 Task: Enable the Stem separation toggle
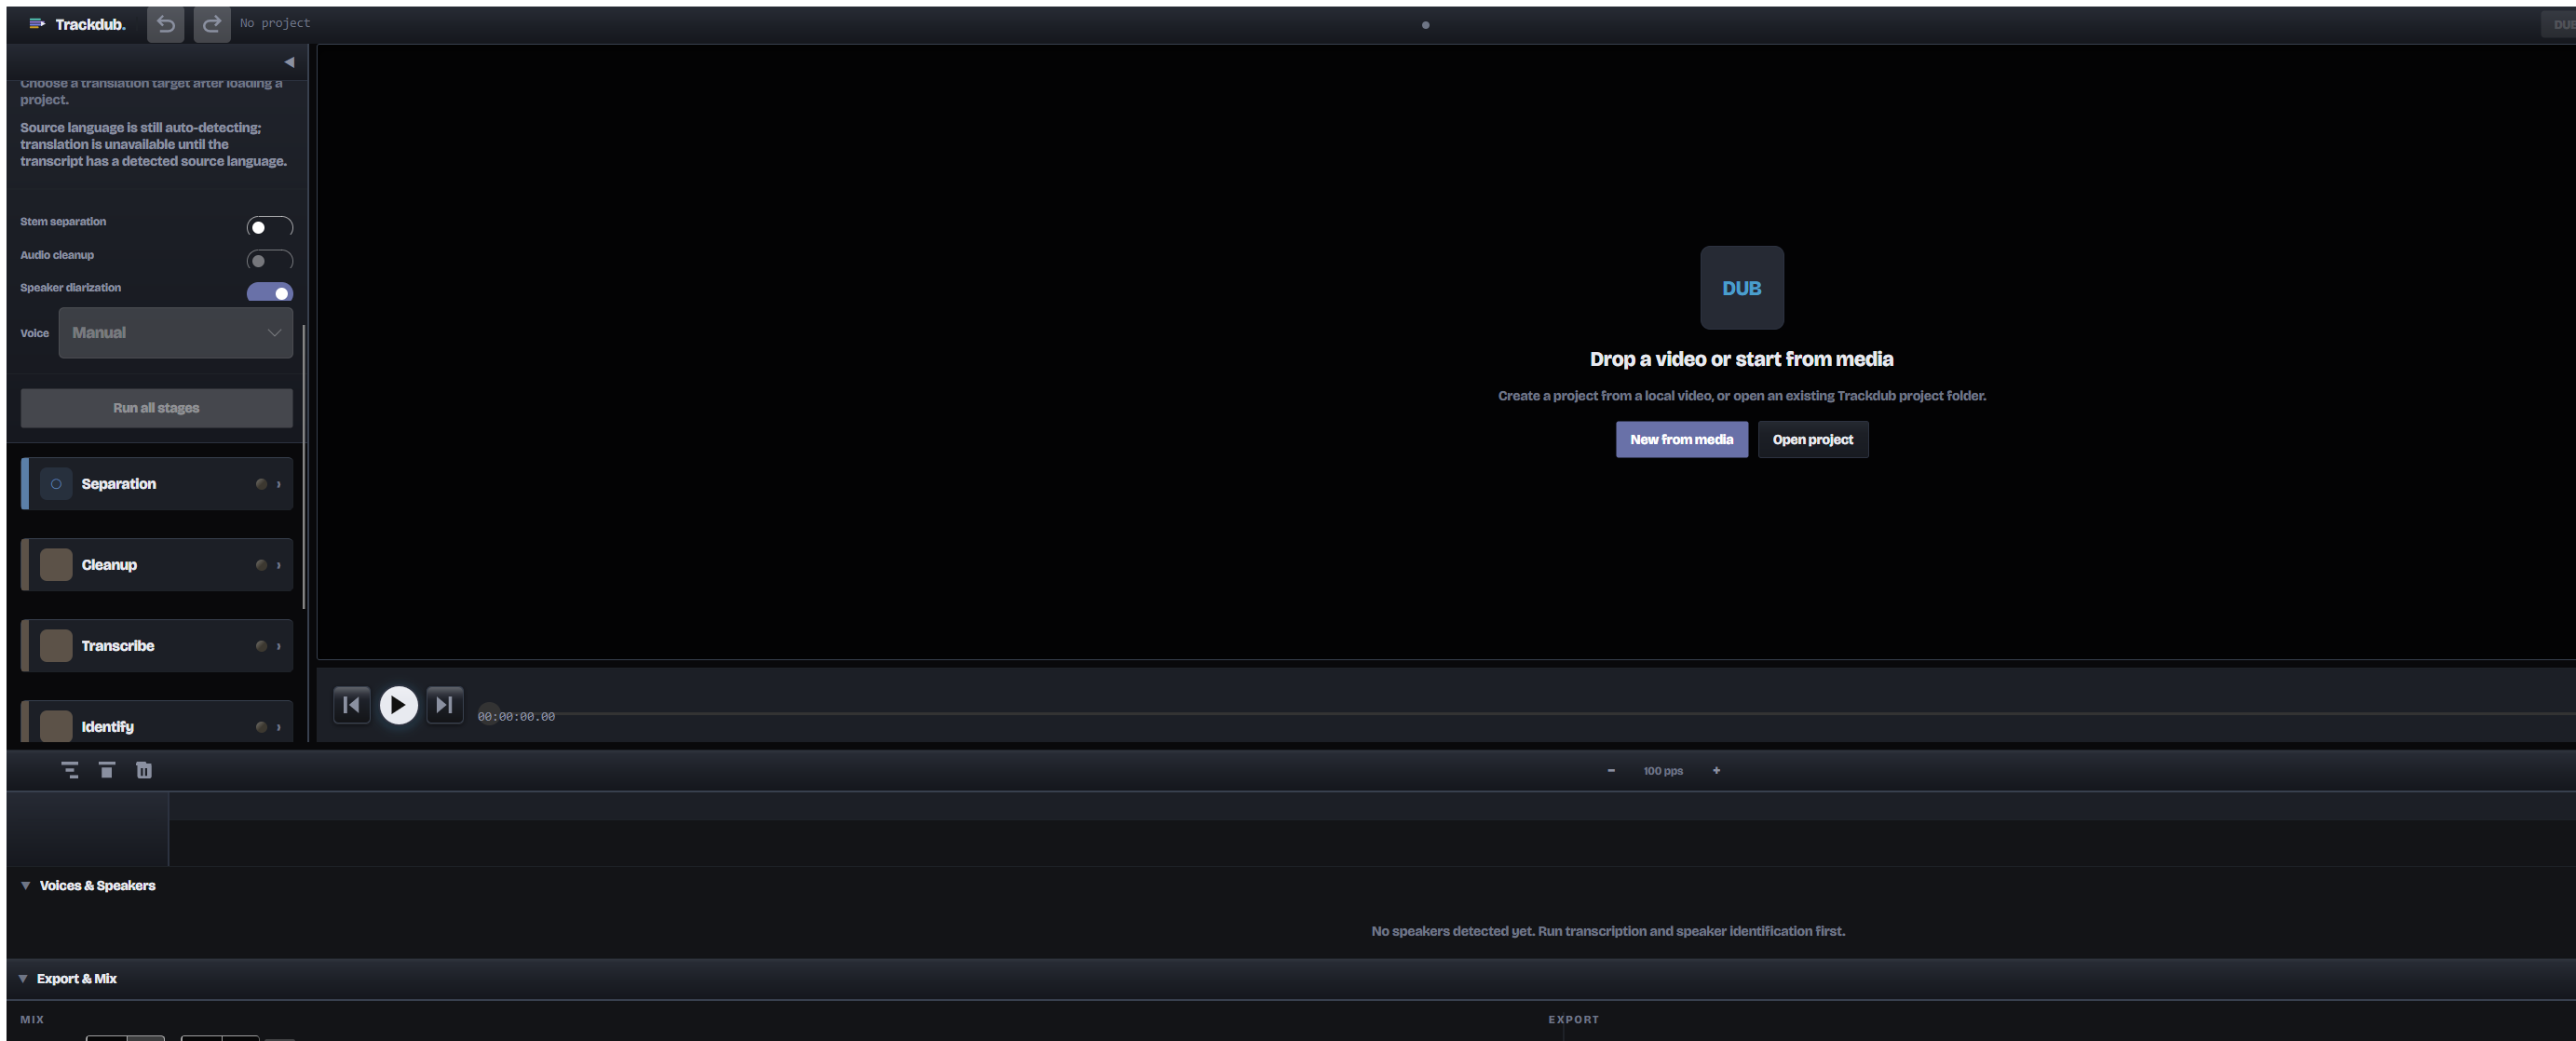(270, 226)
